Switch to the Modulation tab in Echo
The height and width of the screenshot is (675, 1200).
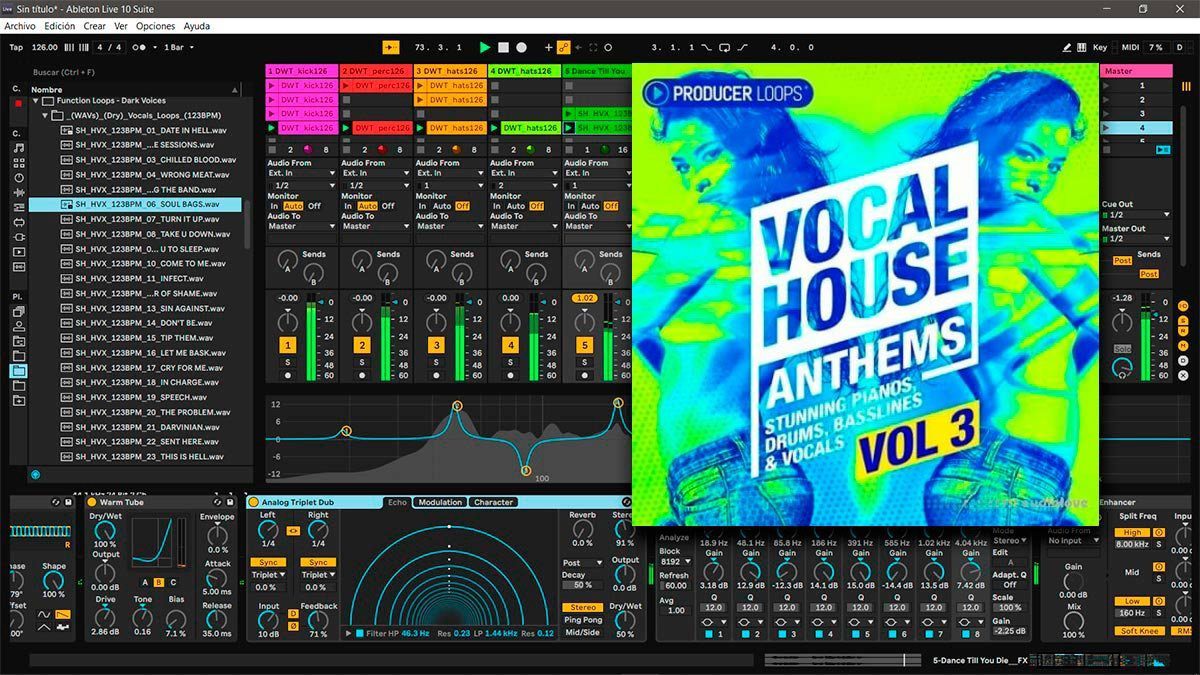pos(440,502)
